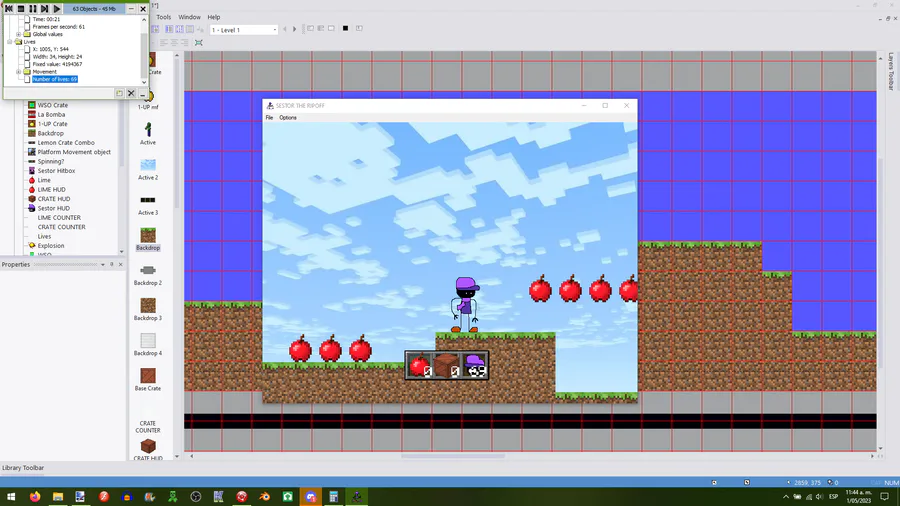Screen dimensions: 900x506
Task: Select Spinning? in the object tree
Action: coord(51,161)
